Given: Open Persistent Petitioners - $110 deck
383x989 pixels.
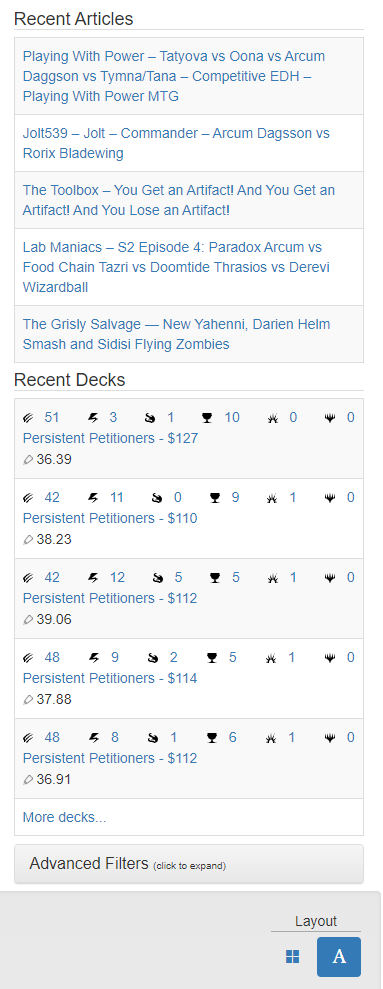Looking at the screenshot, I should coord(110,518).
